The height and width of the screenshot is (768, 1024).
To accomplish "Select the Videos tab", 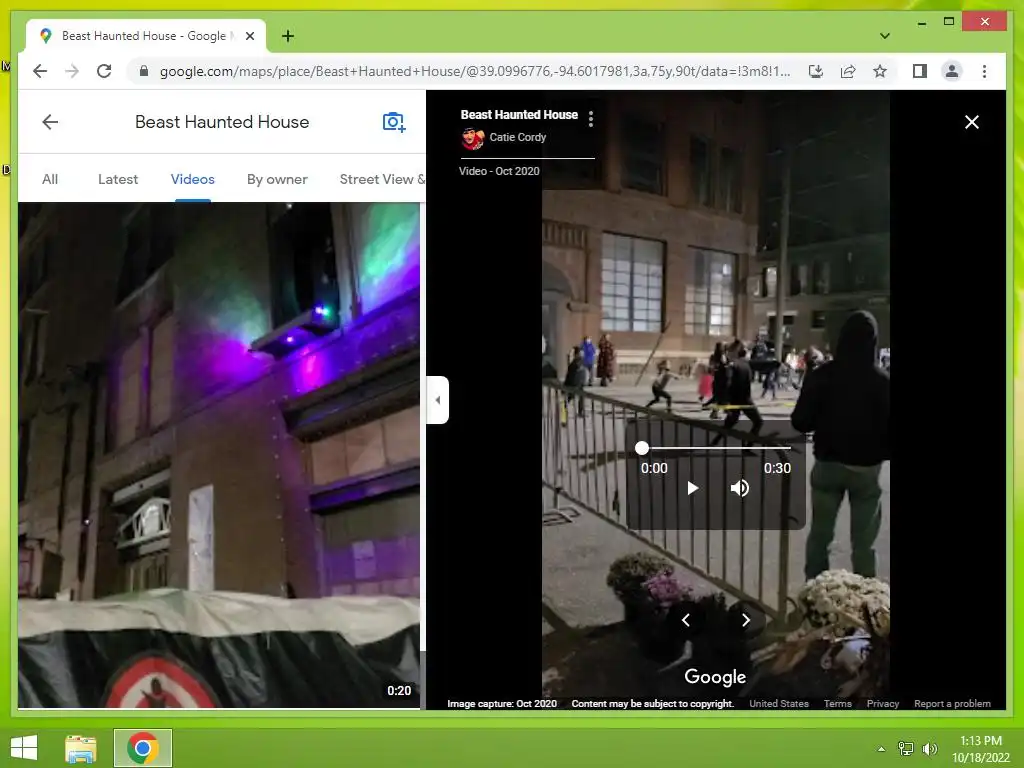I will (x=193, y=179).
